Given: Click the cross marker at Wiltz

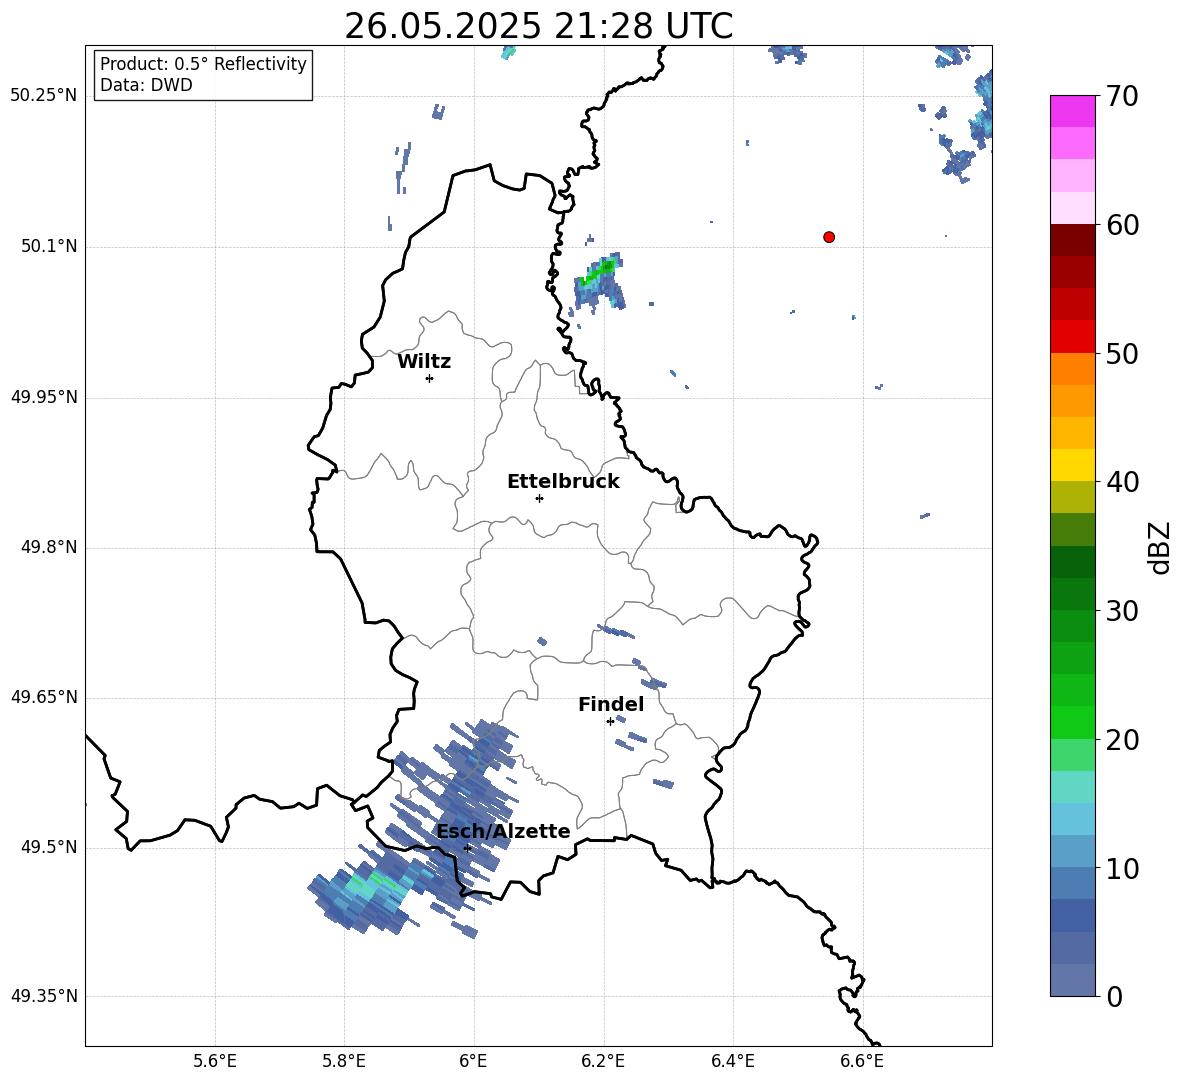Looking at the screenshot, I should 430,378.
